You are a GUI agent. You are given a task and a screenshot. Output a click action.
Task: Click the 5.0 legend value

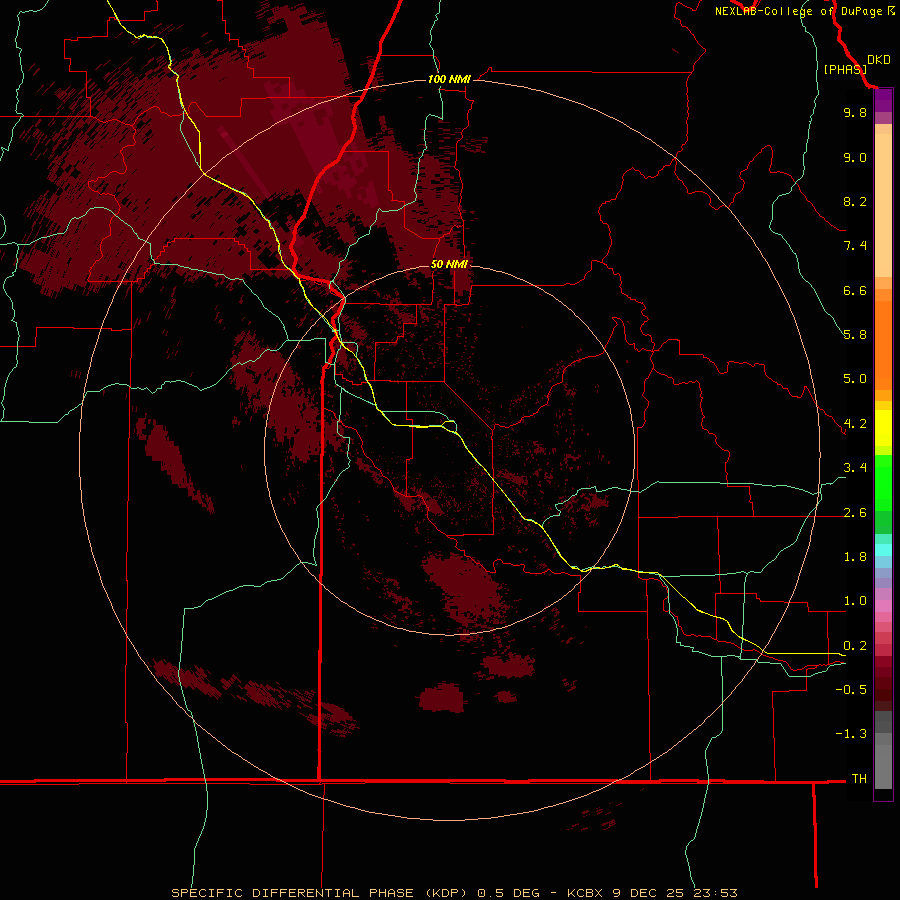[855, 379]
